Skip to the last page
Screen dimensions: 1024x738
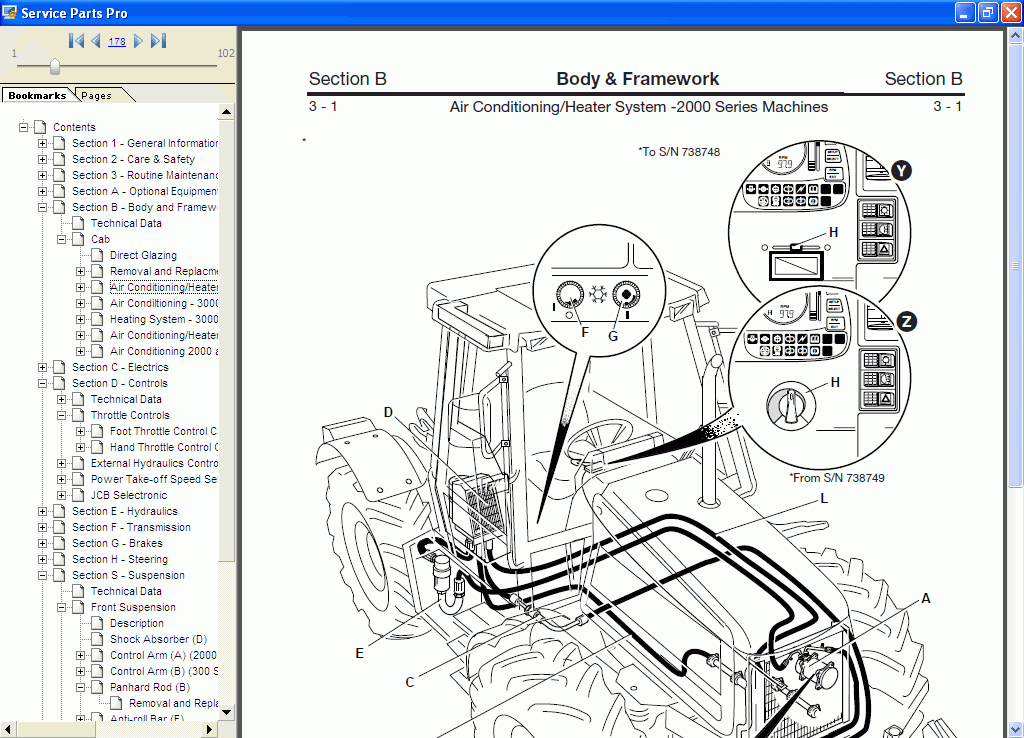click(x=158, y=41)
